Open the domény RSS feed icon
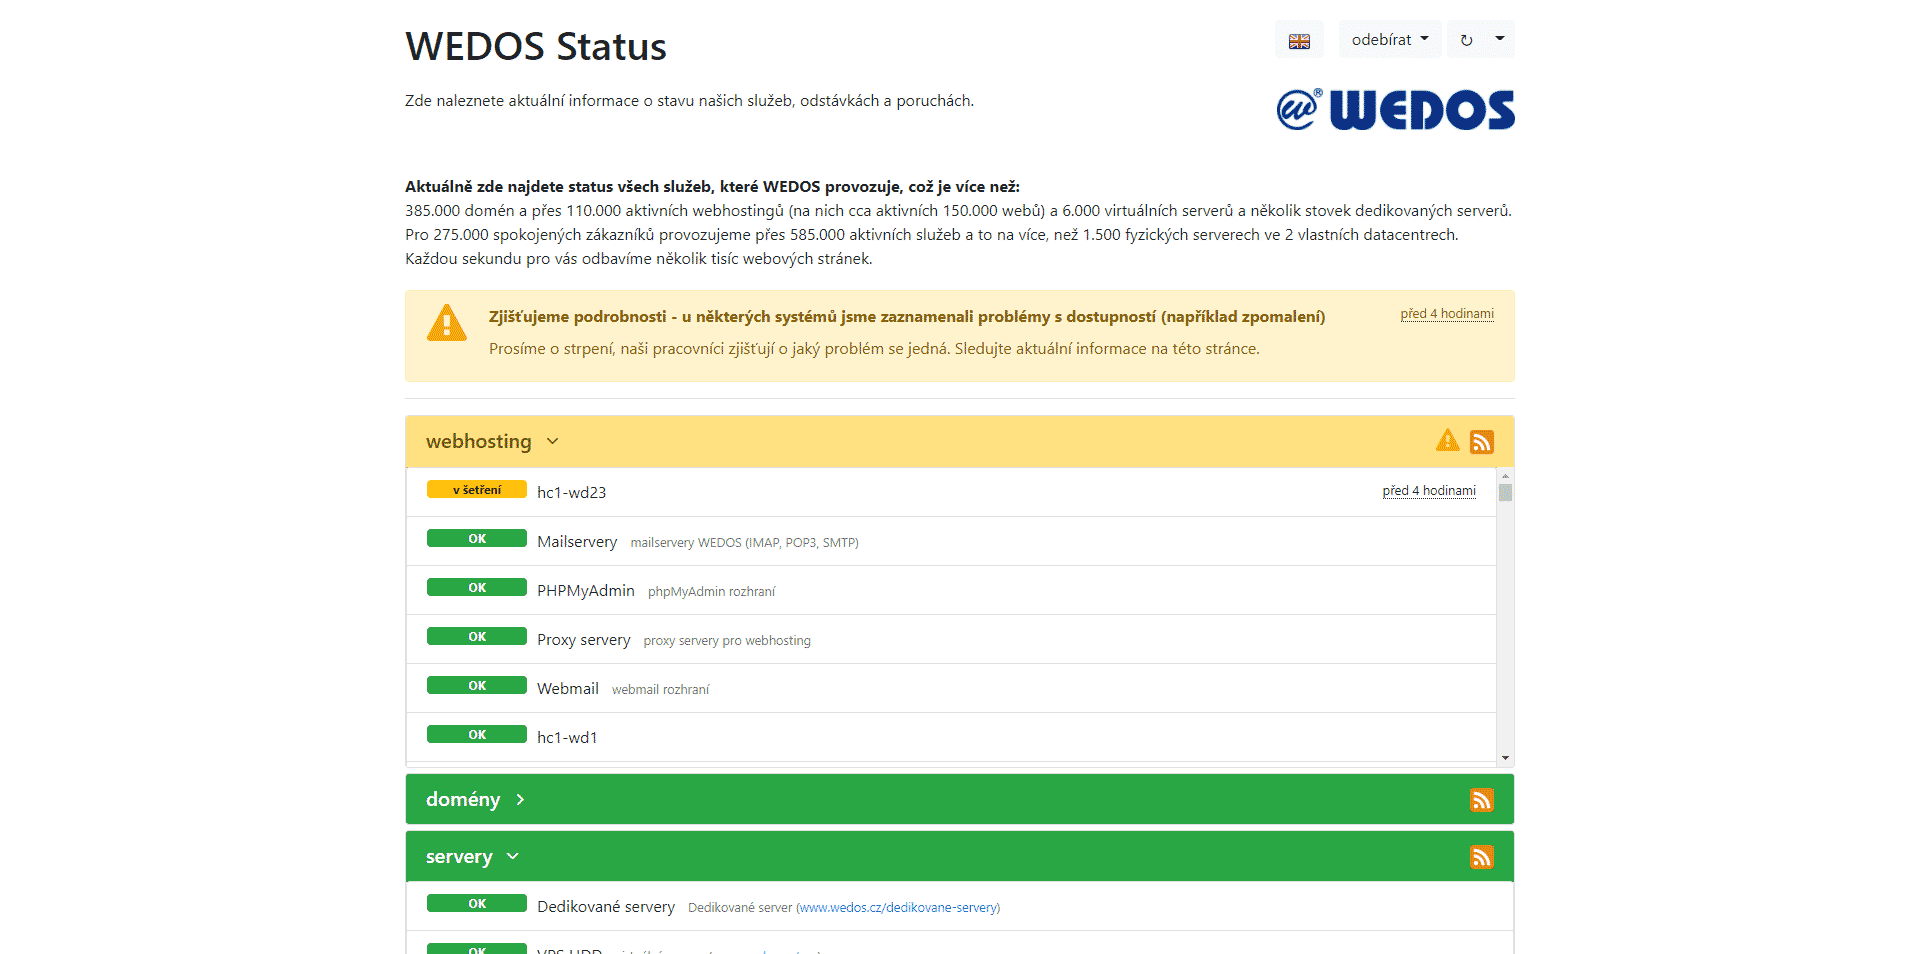Screen dimensions: 1920x954 (x=1481, y=800)
